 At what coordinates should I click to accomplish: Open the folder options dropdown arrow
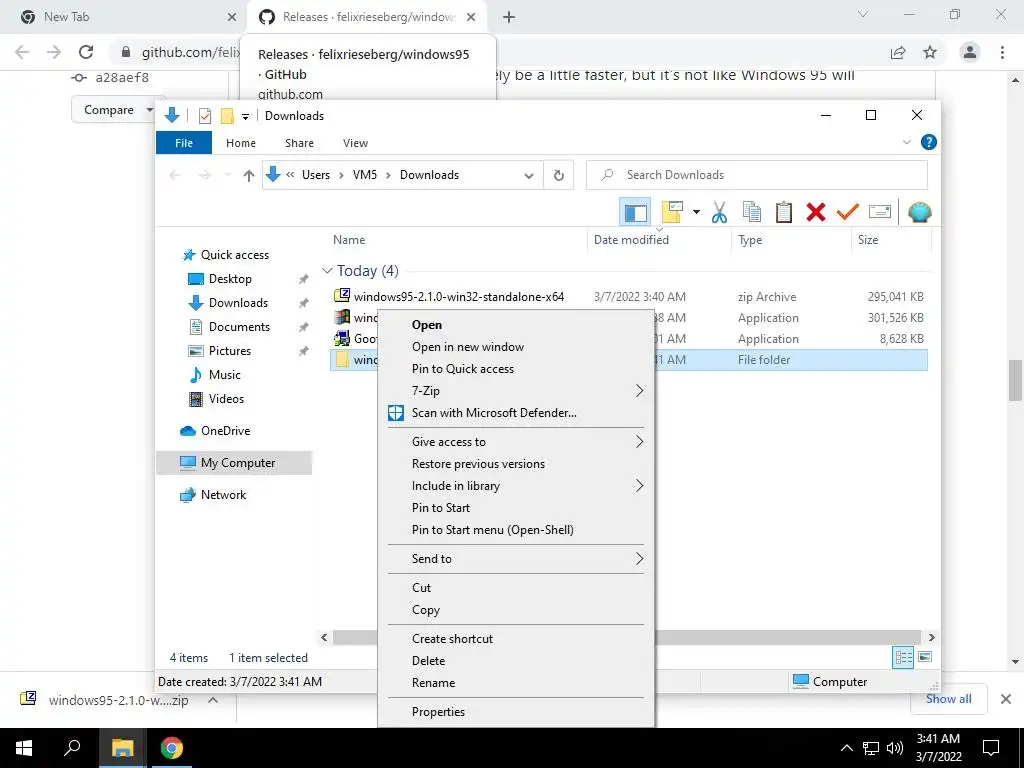click(696, 212)
